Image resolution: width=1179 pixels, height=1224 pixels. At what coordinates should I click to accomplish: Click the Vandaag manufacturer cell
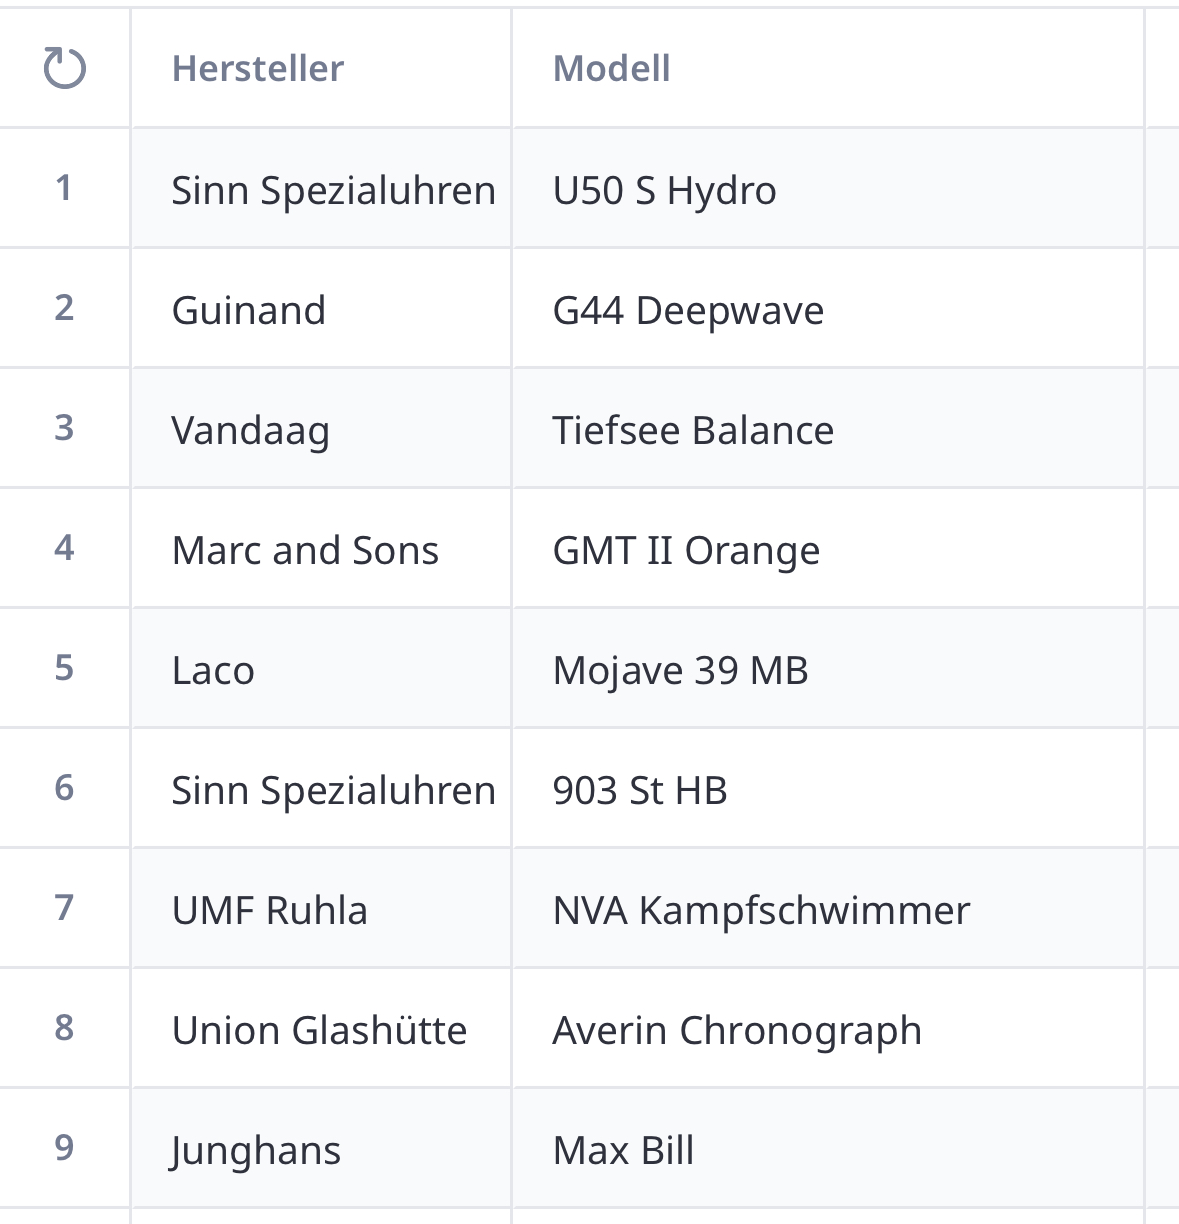[x=251, y=430]
